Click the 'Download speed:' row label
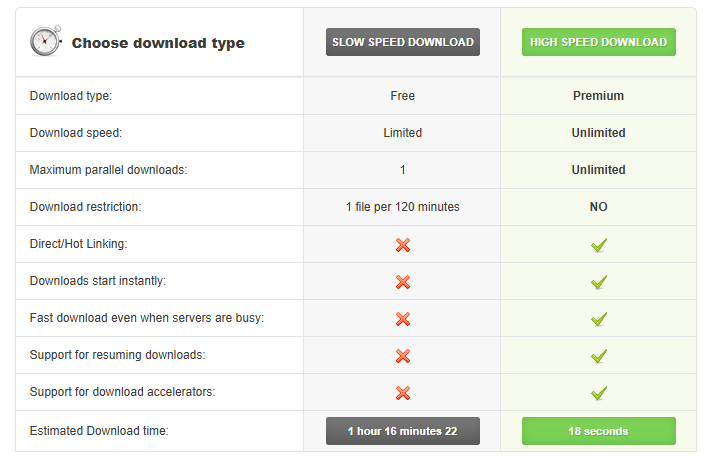Image resolution: width=708 pixels, height=460 pixels. pyautogui.click(x=76, y=133)
